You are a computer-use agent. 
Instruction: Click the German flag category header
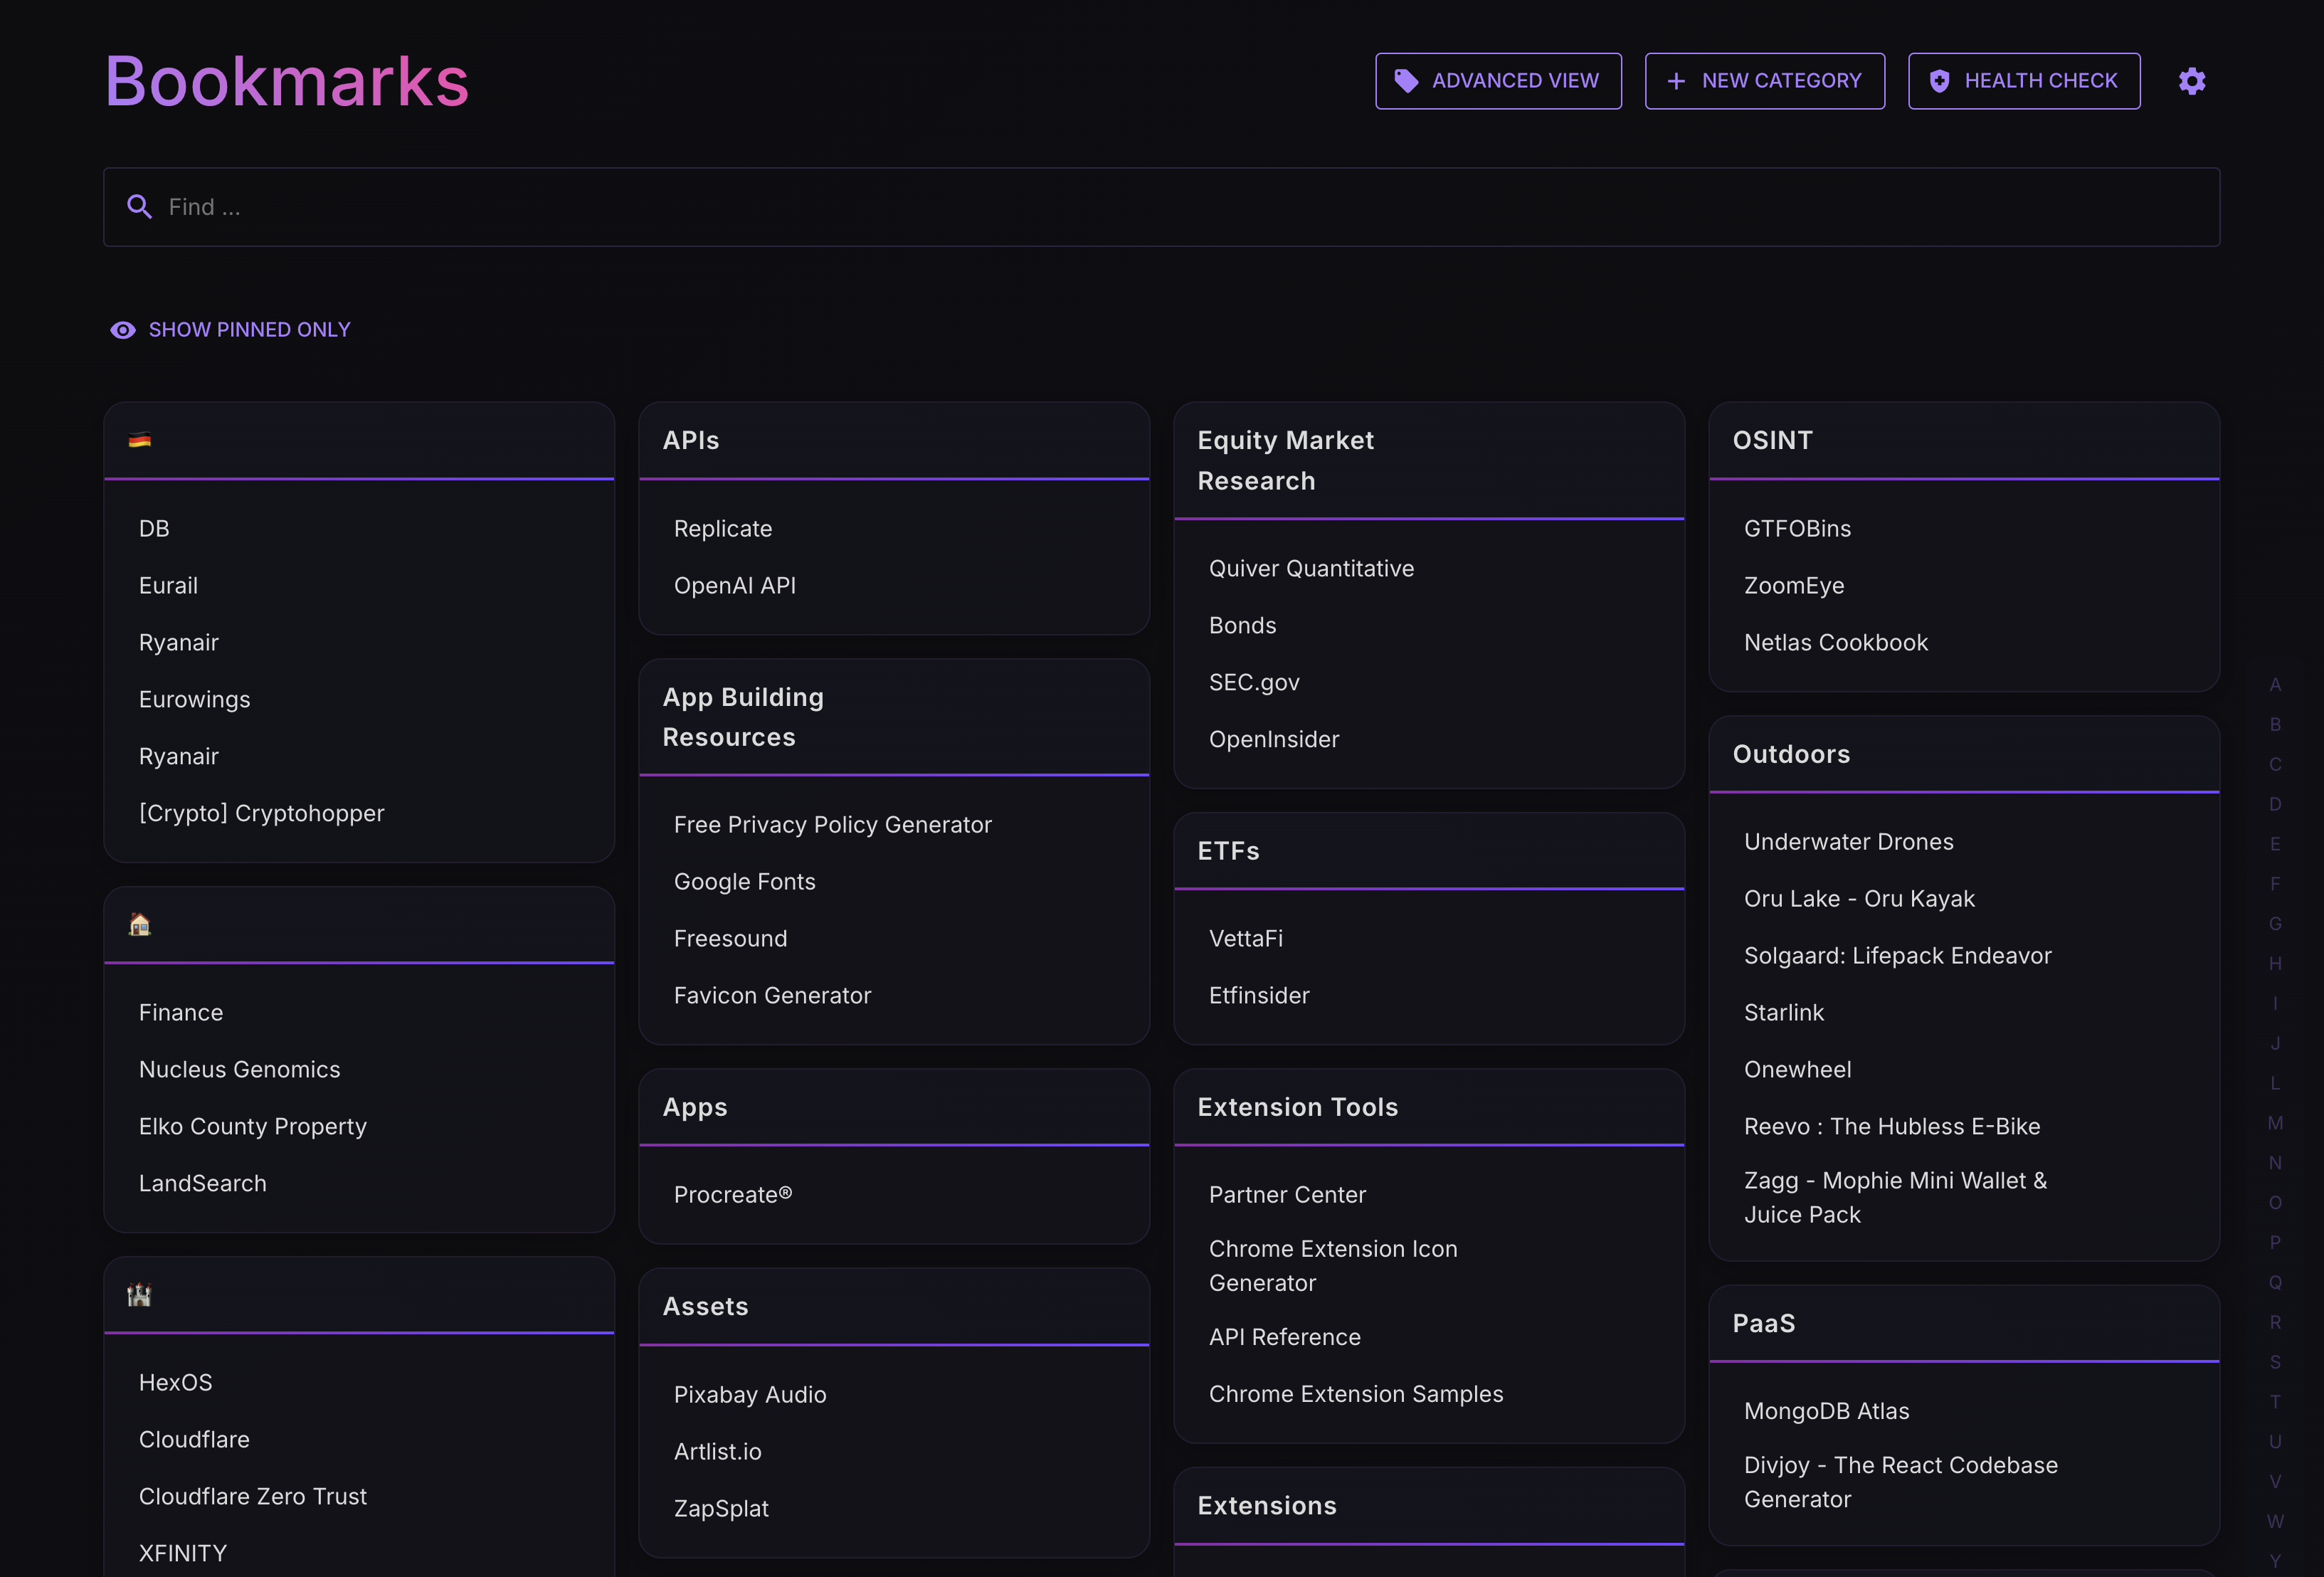[140, 440]
